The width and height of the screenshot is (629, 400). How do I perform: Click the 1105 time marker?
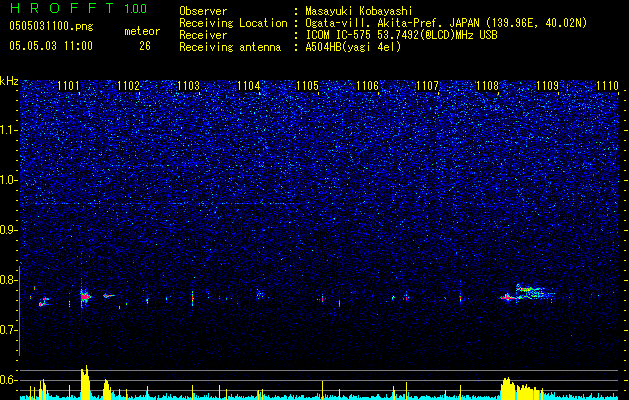coord(307,86)
